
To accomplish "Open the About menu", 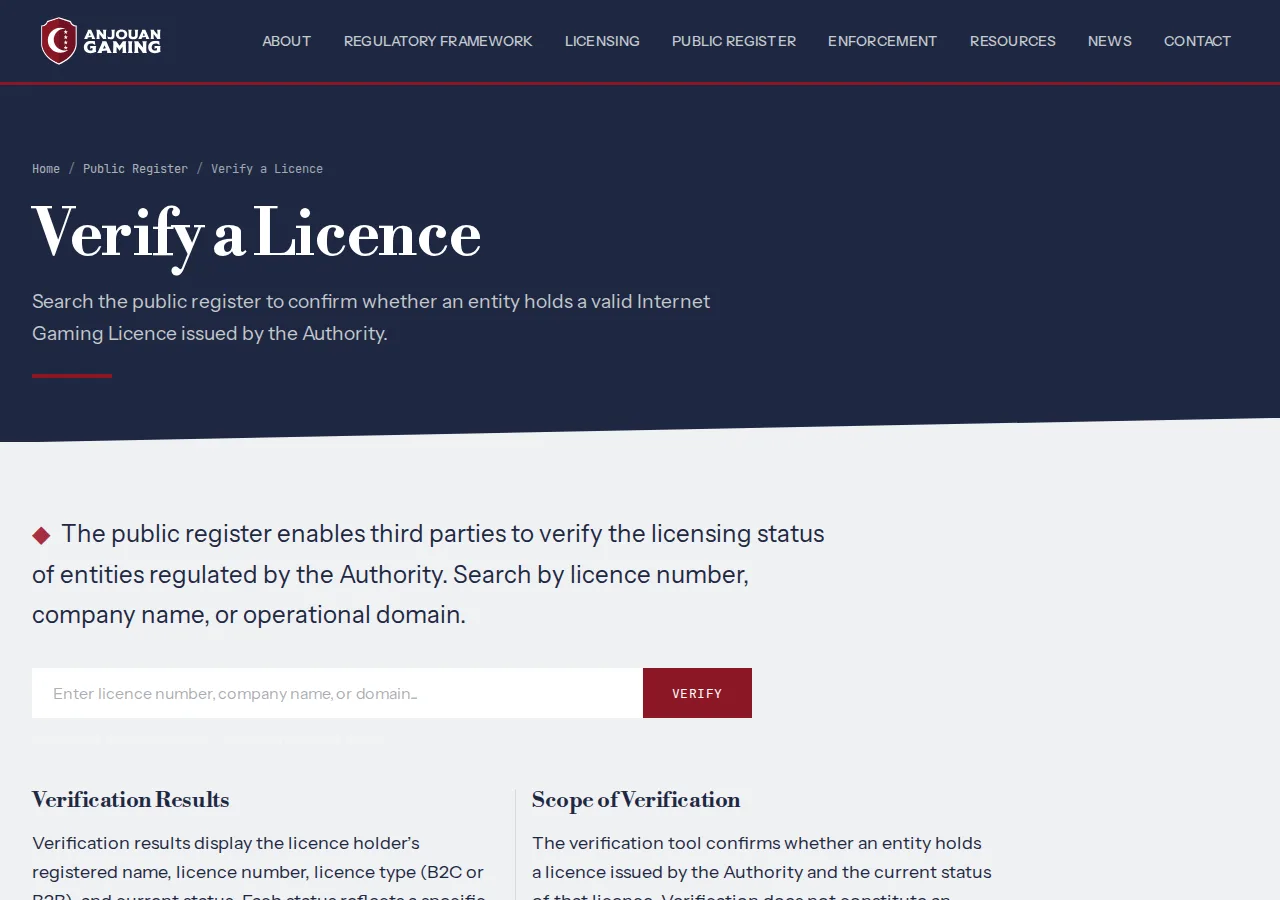I will 287,41.
